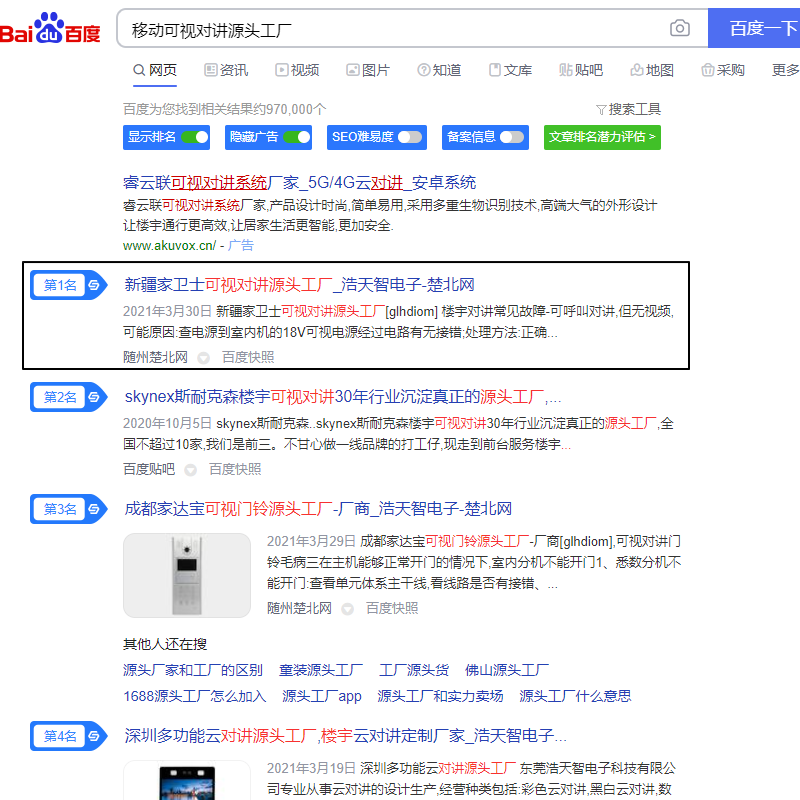Click the 百度一下 search button
The height and width of the screenshot is (800, 800).
754,28
